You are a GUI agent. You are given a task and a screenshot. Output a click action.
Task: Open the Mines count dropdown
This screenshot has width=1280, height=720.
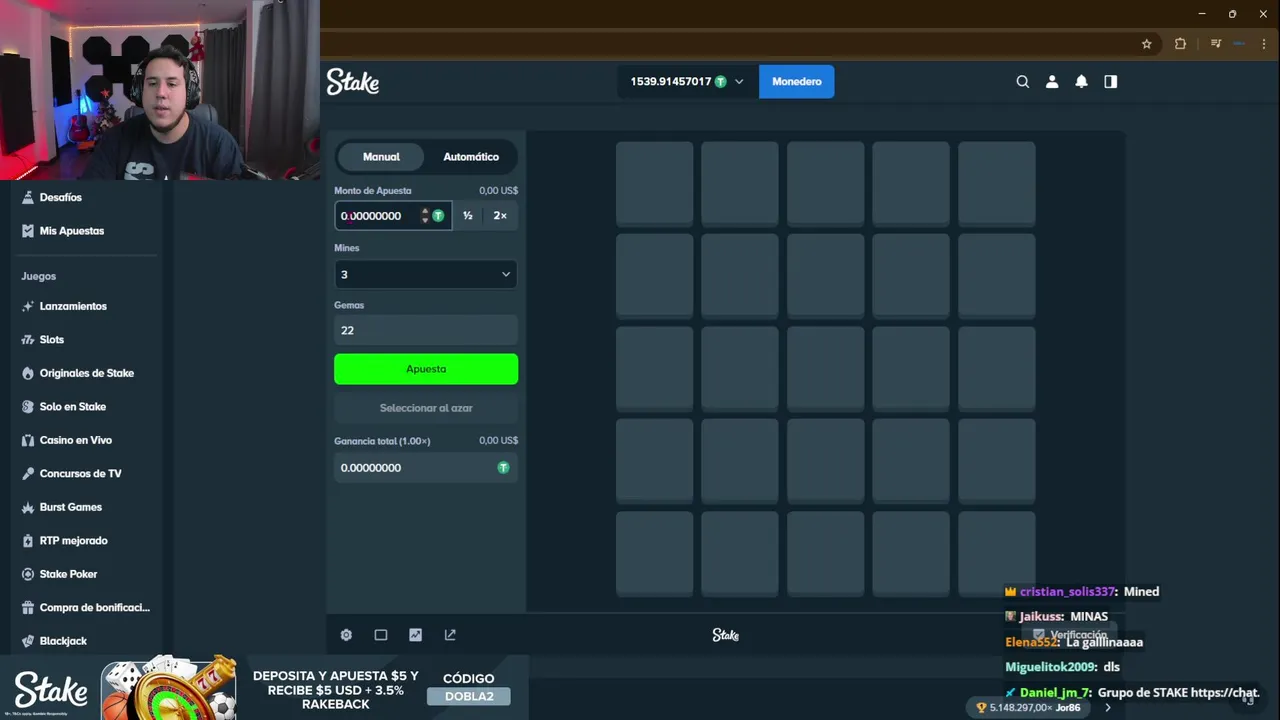(x=426, y=275)
